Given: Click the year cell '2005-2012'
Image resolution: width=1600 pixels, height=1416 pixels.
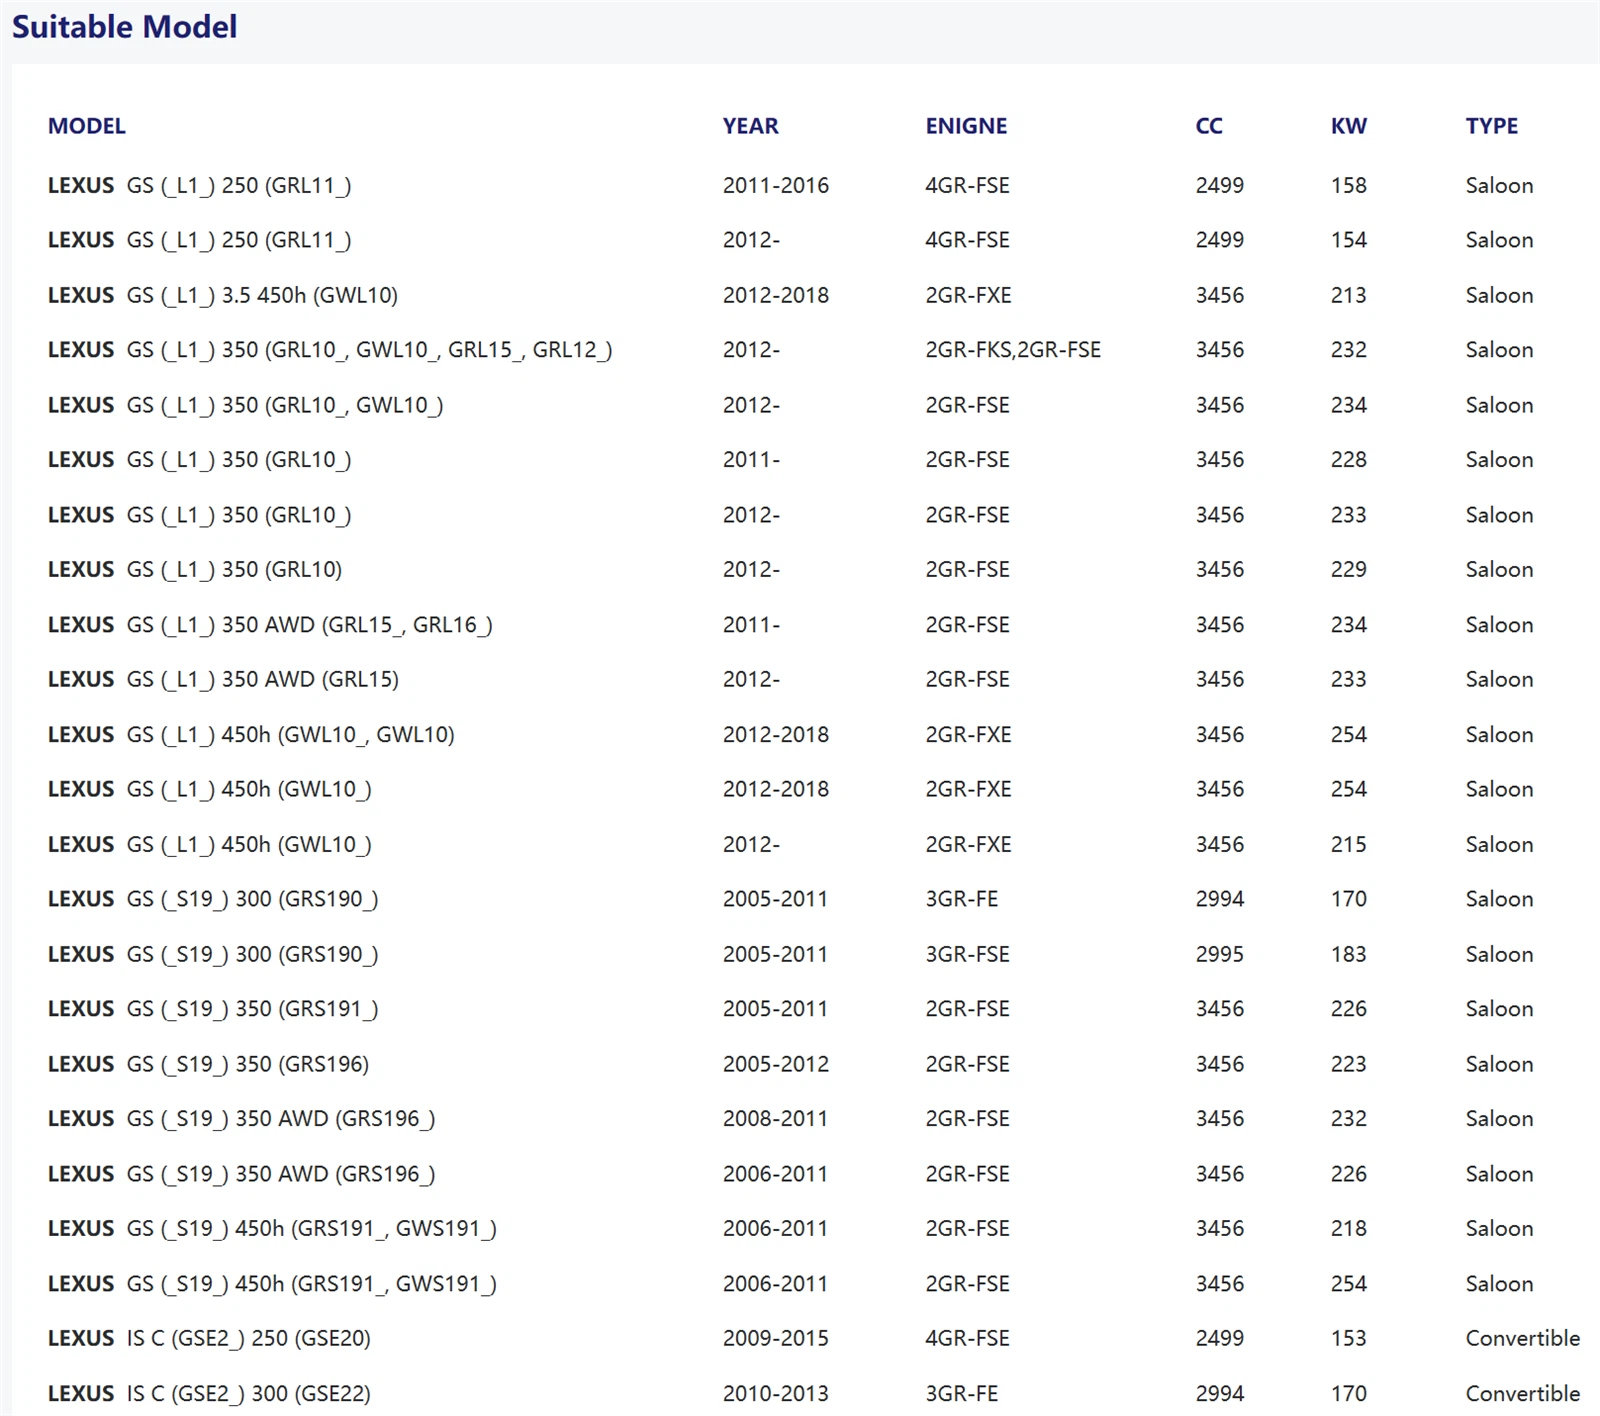Looking at the screenshot, I should [x=776, y=1064].
